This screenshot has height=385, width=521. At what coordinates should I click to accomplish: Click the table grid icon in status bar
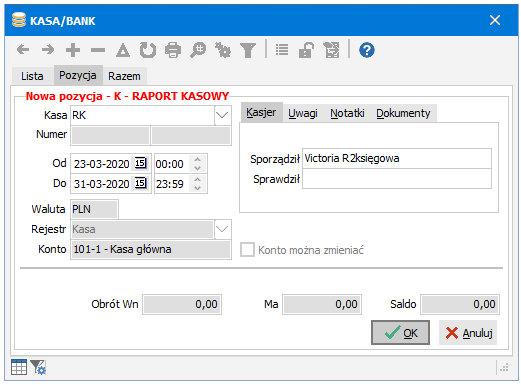pos(19,367)
